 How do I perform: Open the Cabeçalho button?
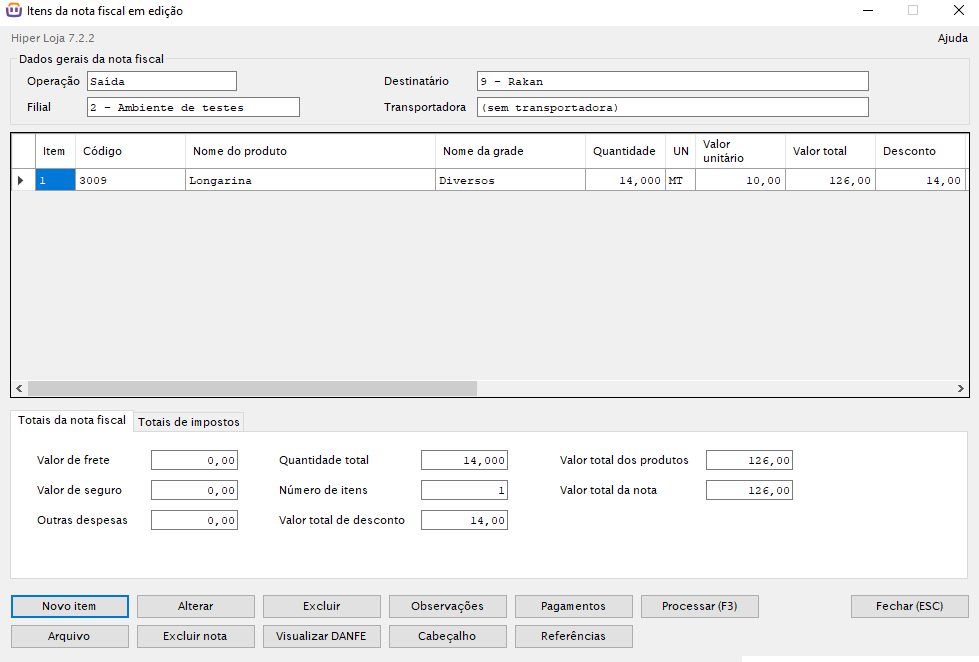[x=447, y=636]
